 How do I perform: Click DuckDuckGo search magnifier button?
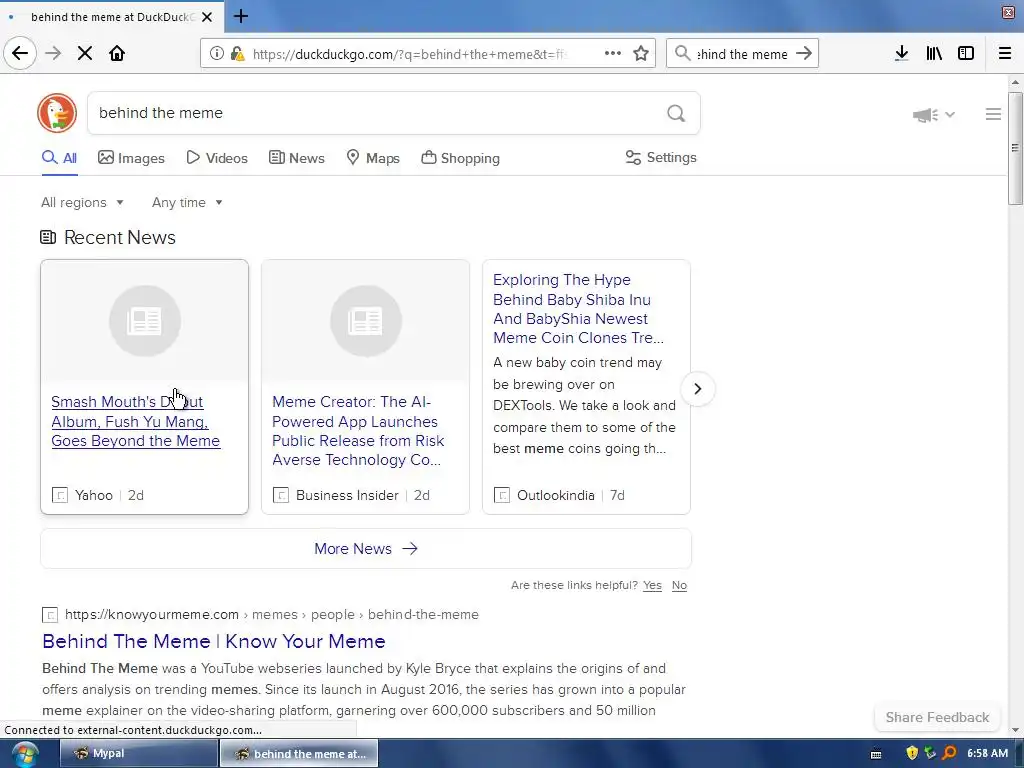coord(676,114)
